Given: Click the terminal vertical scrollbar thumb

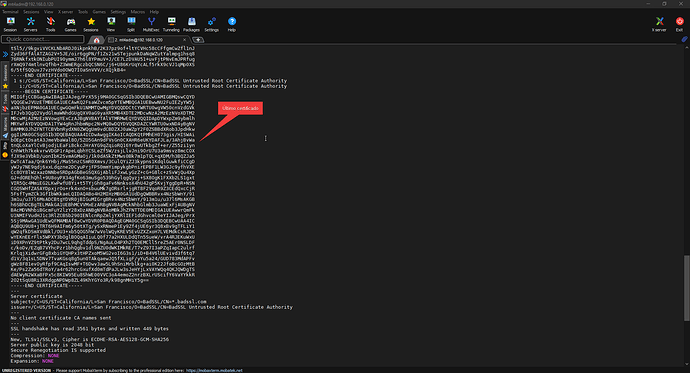Looking at the screenshot, I should point(686,288).
